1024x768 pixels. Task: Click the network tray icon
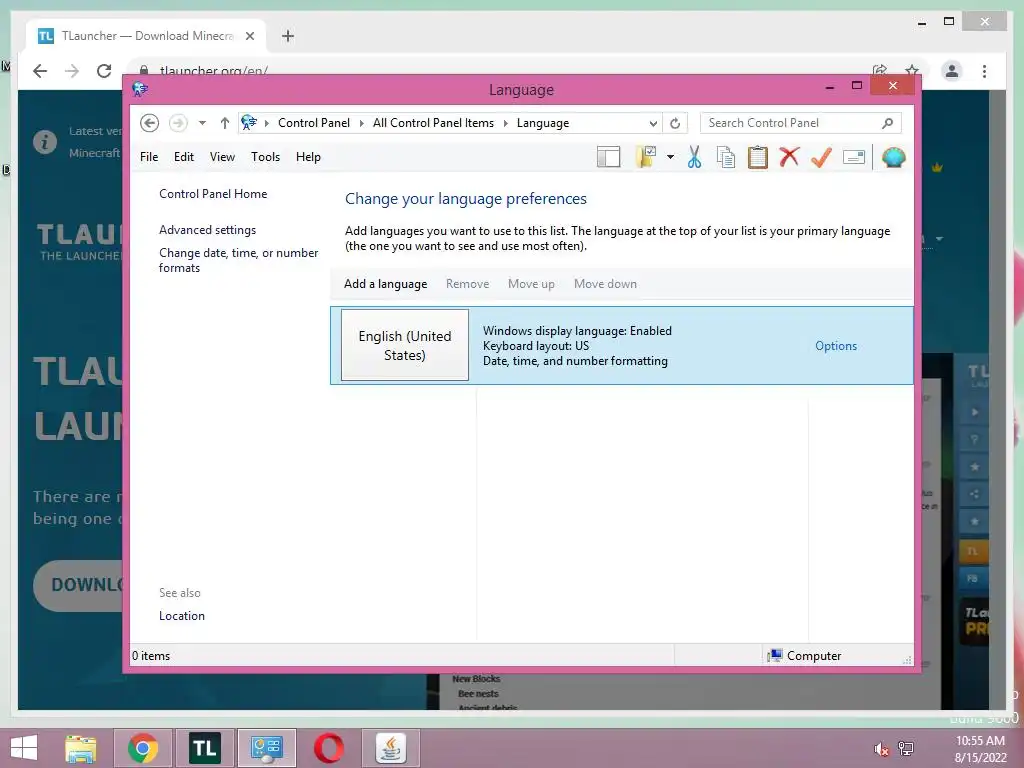tap(906, 749)
